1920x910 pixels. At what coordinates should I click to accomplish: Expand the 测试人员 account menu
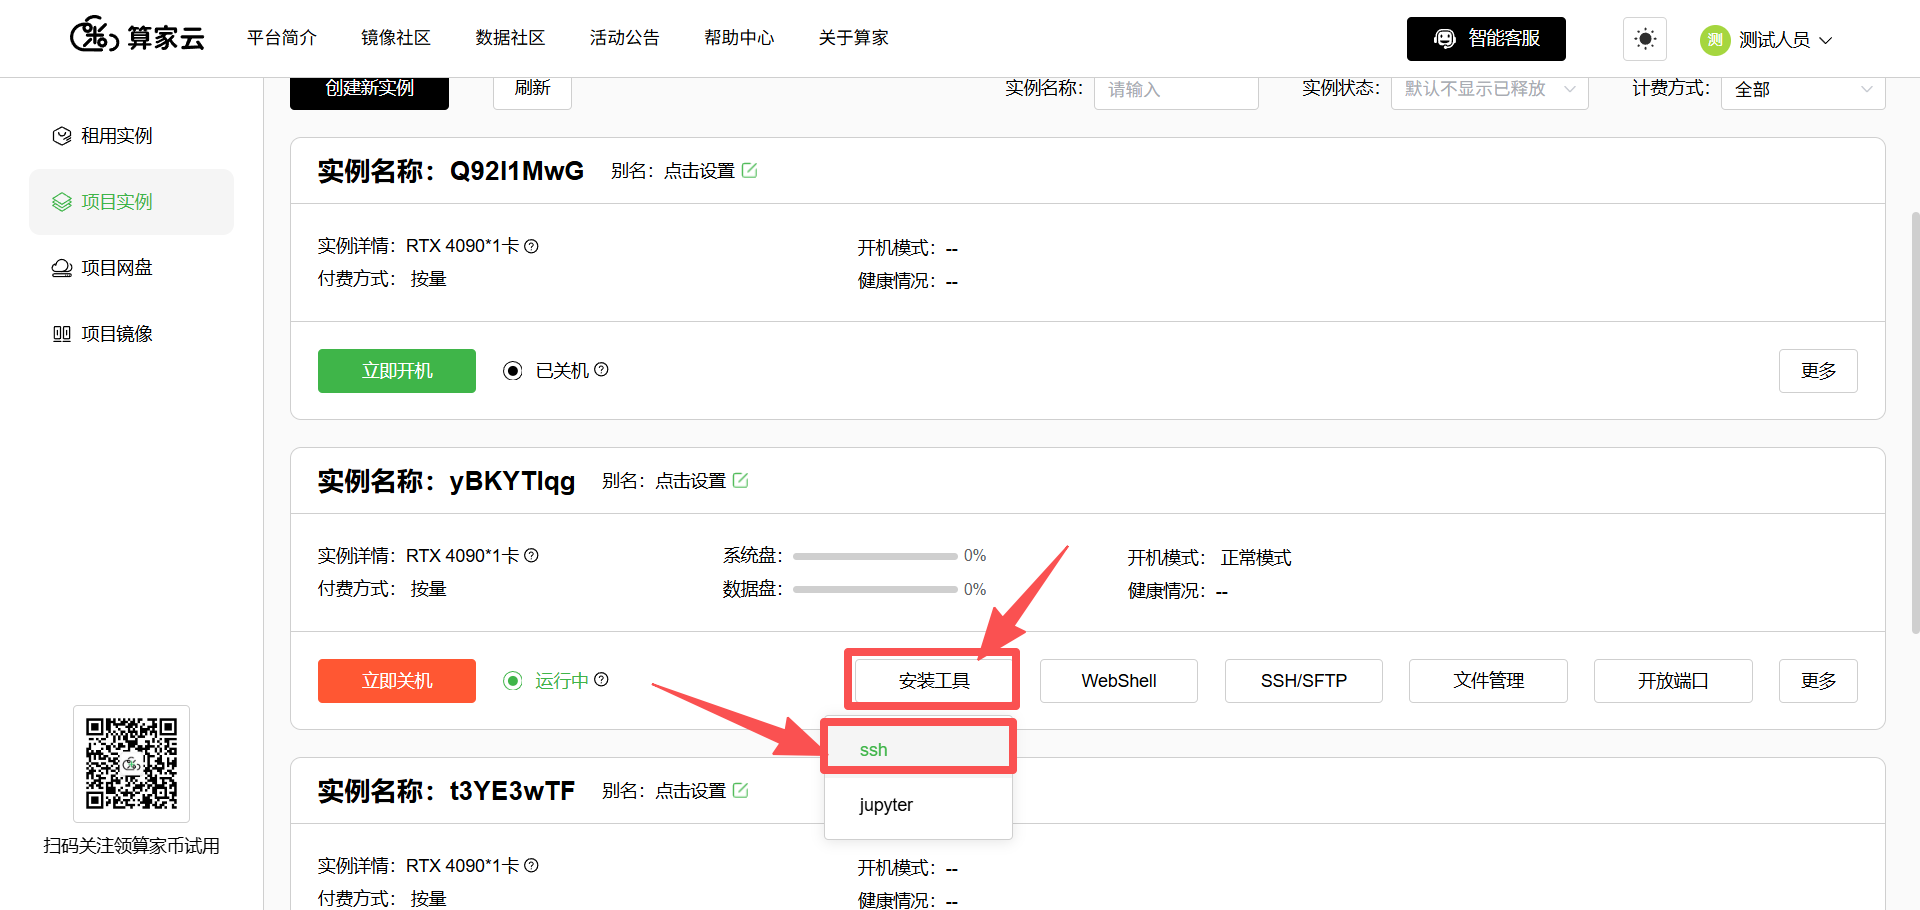coord(1785,40)
